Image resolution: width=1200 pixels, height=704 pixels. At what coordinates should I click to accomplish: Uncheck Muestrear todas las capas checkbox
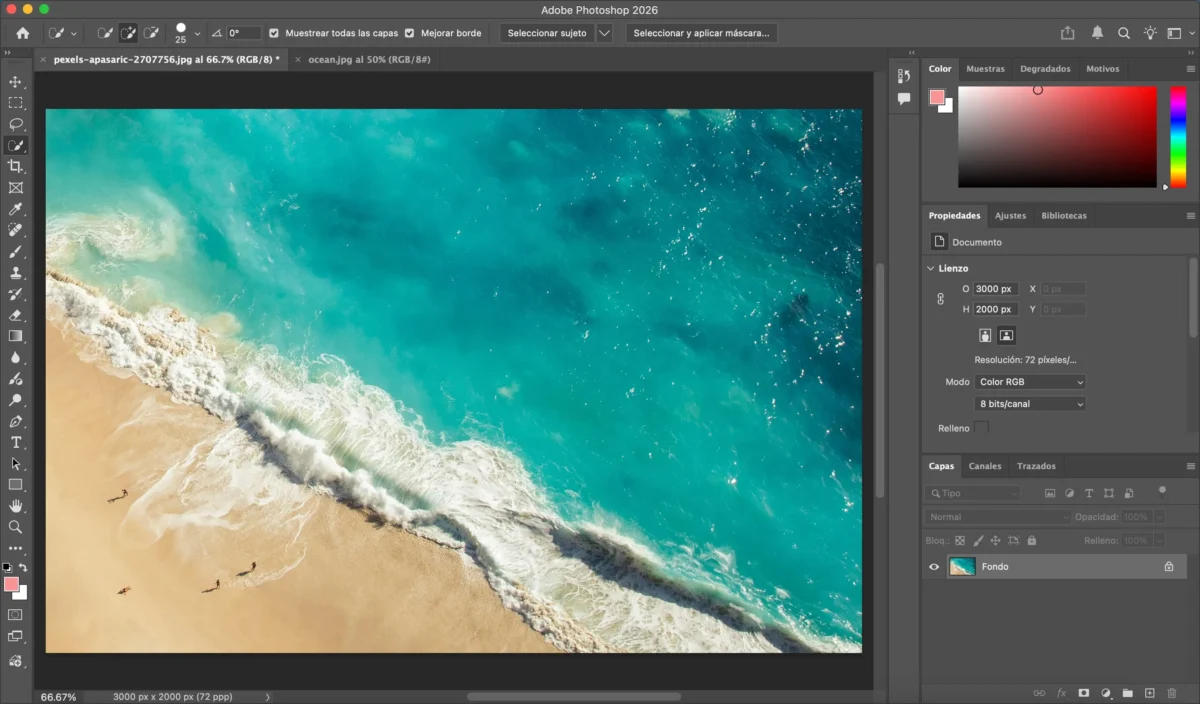pos(275,33)
